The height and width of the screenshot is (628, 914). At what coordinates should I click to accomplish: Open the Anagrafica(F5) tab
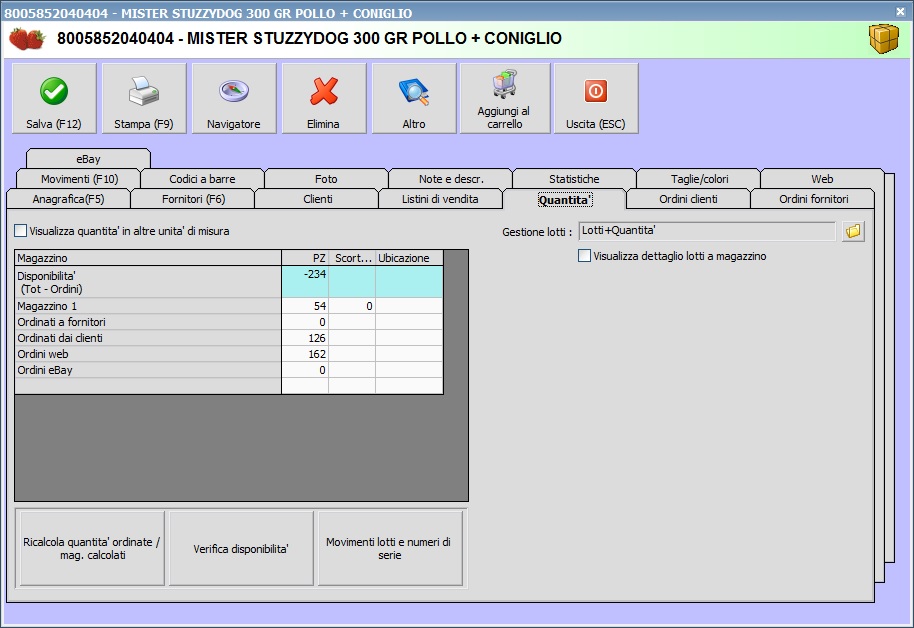tap(68, 199)
